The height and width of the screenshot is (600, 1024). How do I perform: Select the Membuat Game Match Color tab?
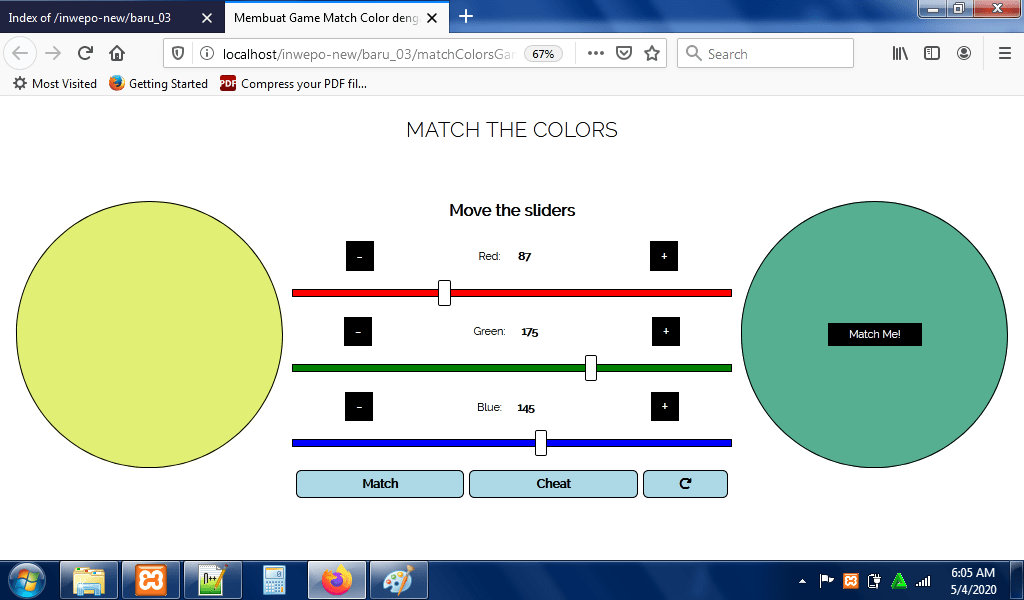pos(326,18)
